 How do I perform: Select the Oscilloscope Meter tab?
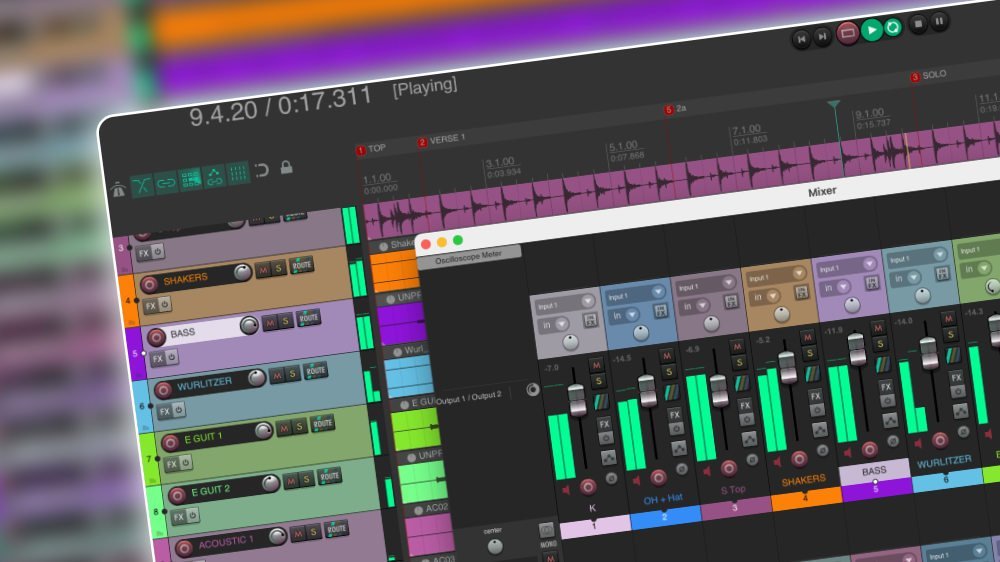point(469,257)
